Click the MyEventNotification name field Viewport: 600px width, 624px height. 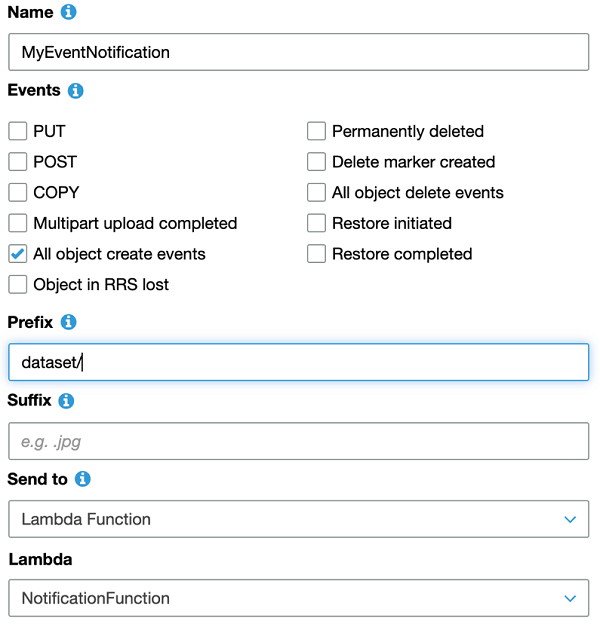point(298,51)
